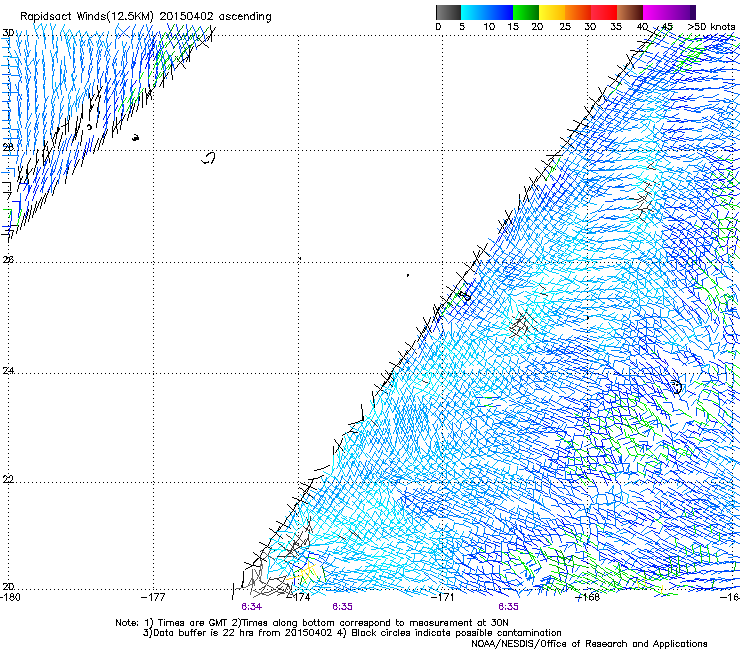This screenshot has height=650, width=740.
Task: Click the orange 25-30 knots legend segment
Action: (x=578, y=12)
